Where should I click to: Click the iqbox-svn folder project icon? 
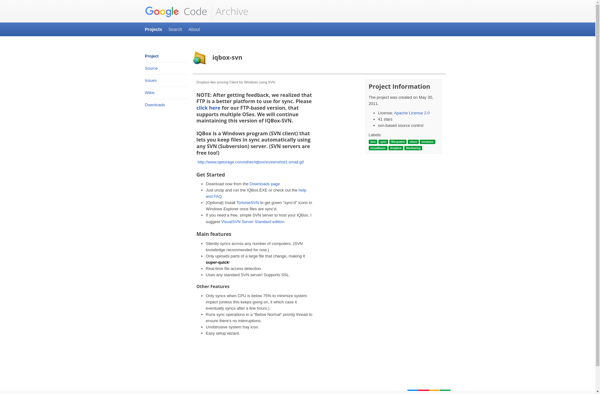(199, 58)
